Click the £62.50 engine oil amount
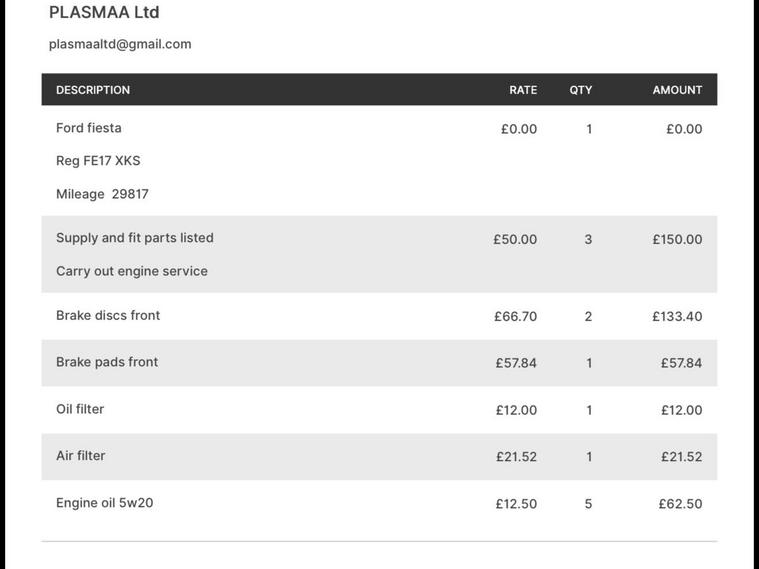The height and width of the screenshot is (569, 759). point(680,504)
